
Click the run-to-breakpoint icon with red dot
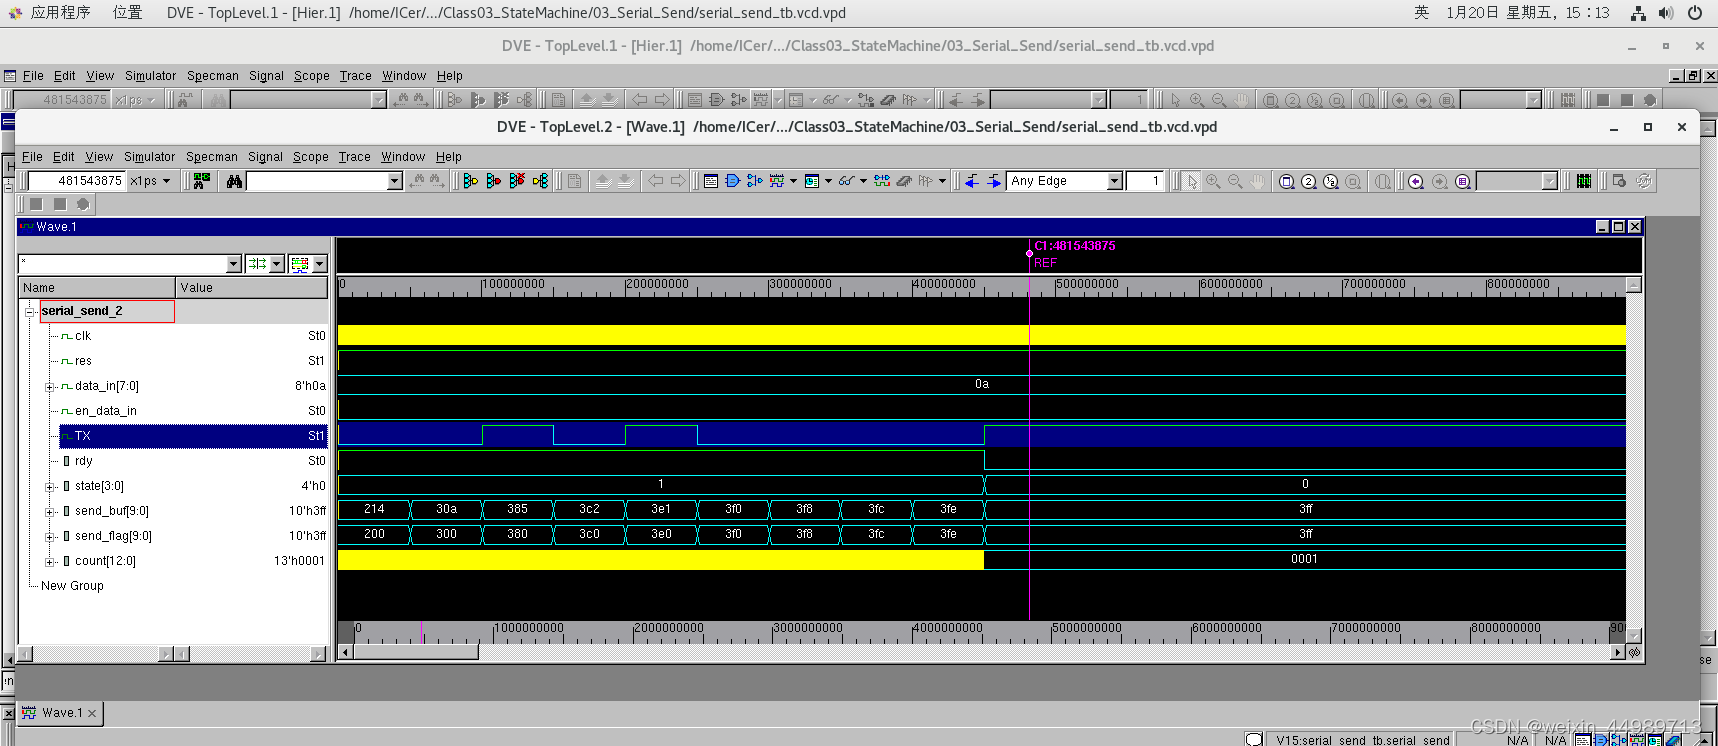point(494,181)
